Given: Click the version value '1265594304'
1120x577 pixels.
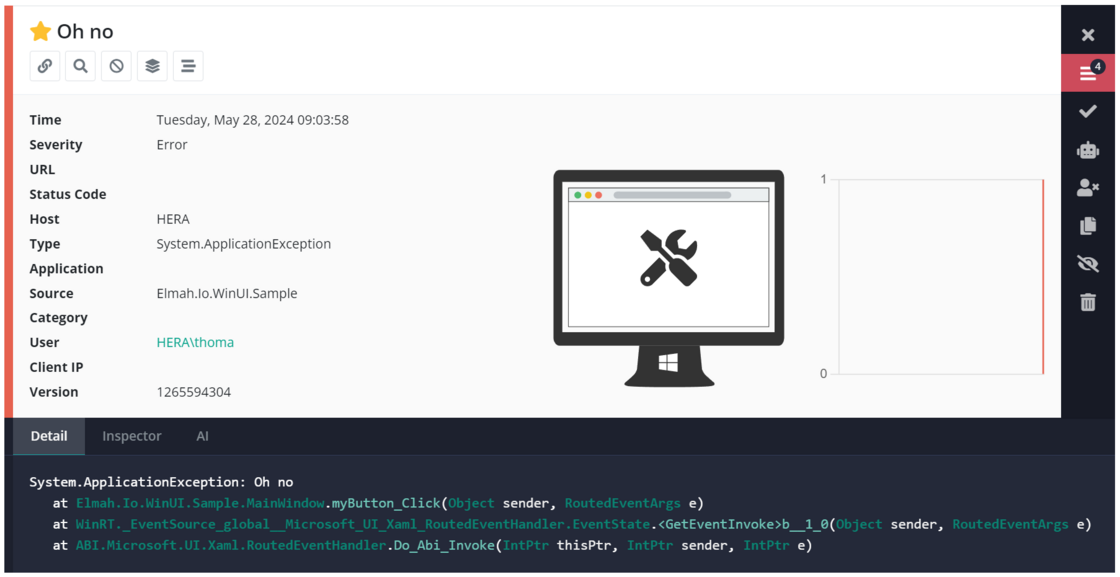Looking at the screenshot, I should click(x=194, y=392).
